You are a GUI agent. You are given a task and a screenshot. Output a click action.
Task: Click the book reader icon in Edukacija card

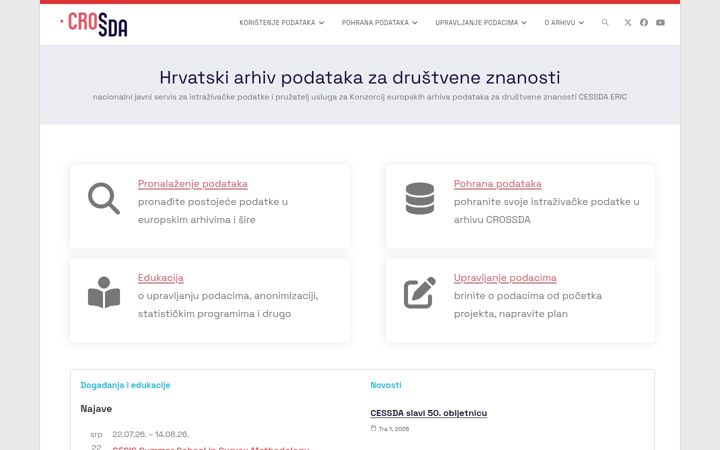click(104, 292)
